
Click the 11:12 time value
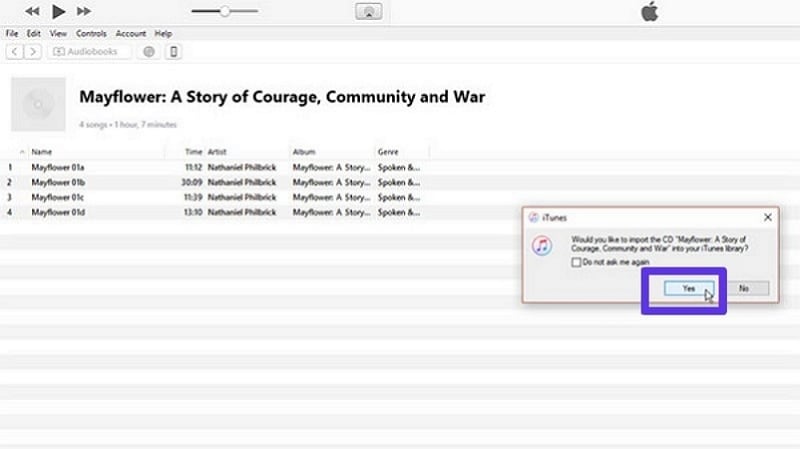193,167
